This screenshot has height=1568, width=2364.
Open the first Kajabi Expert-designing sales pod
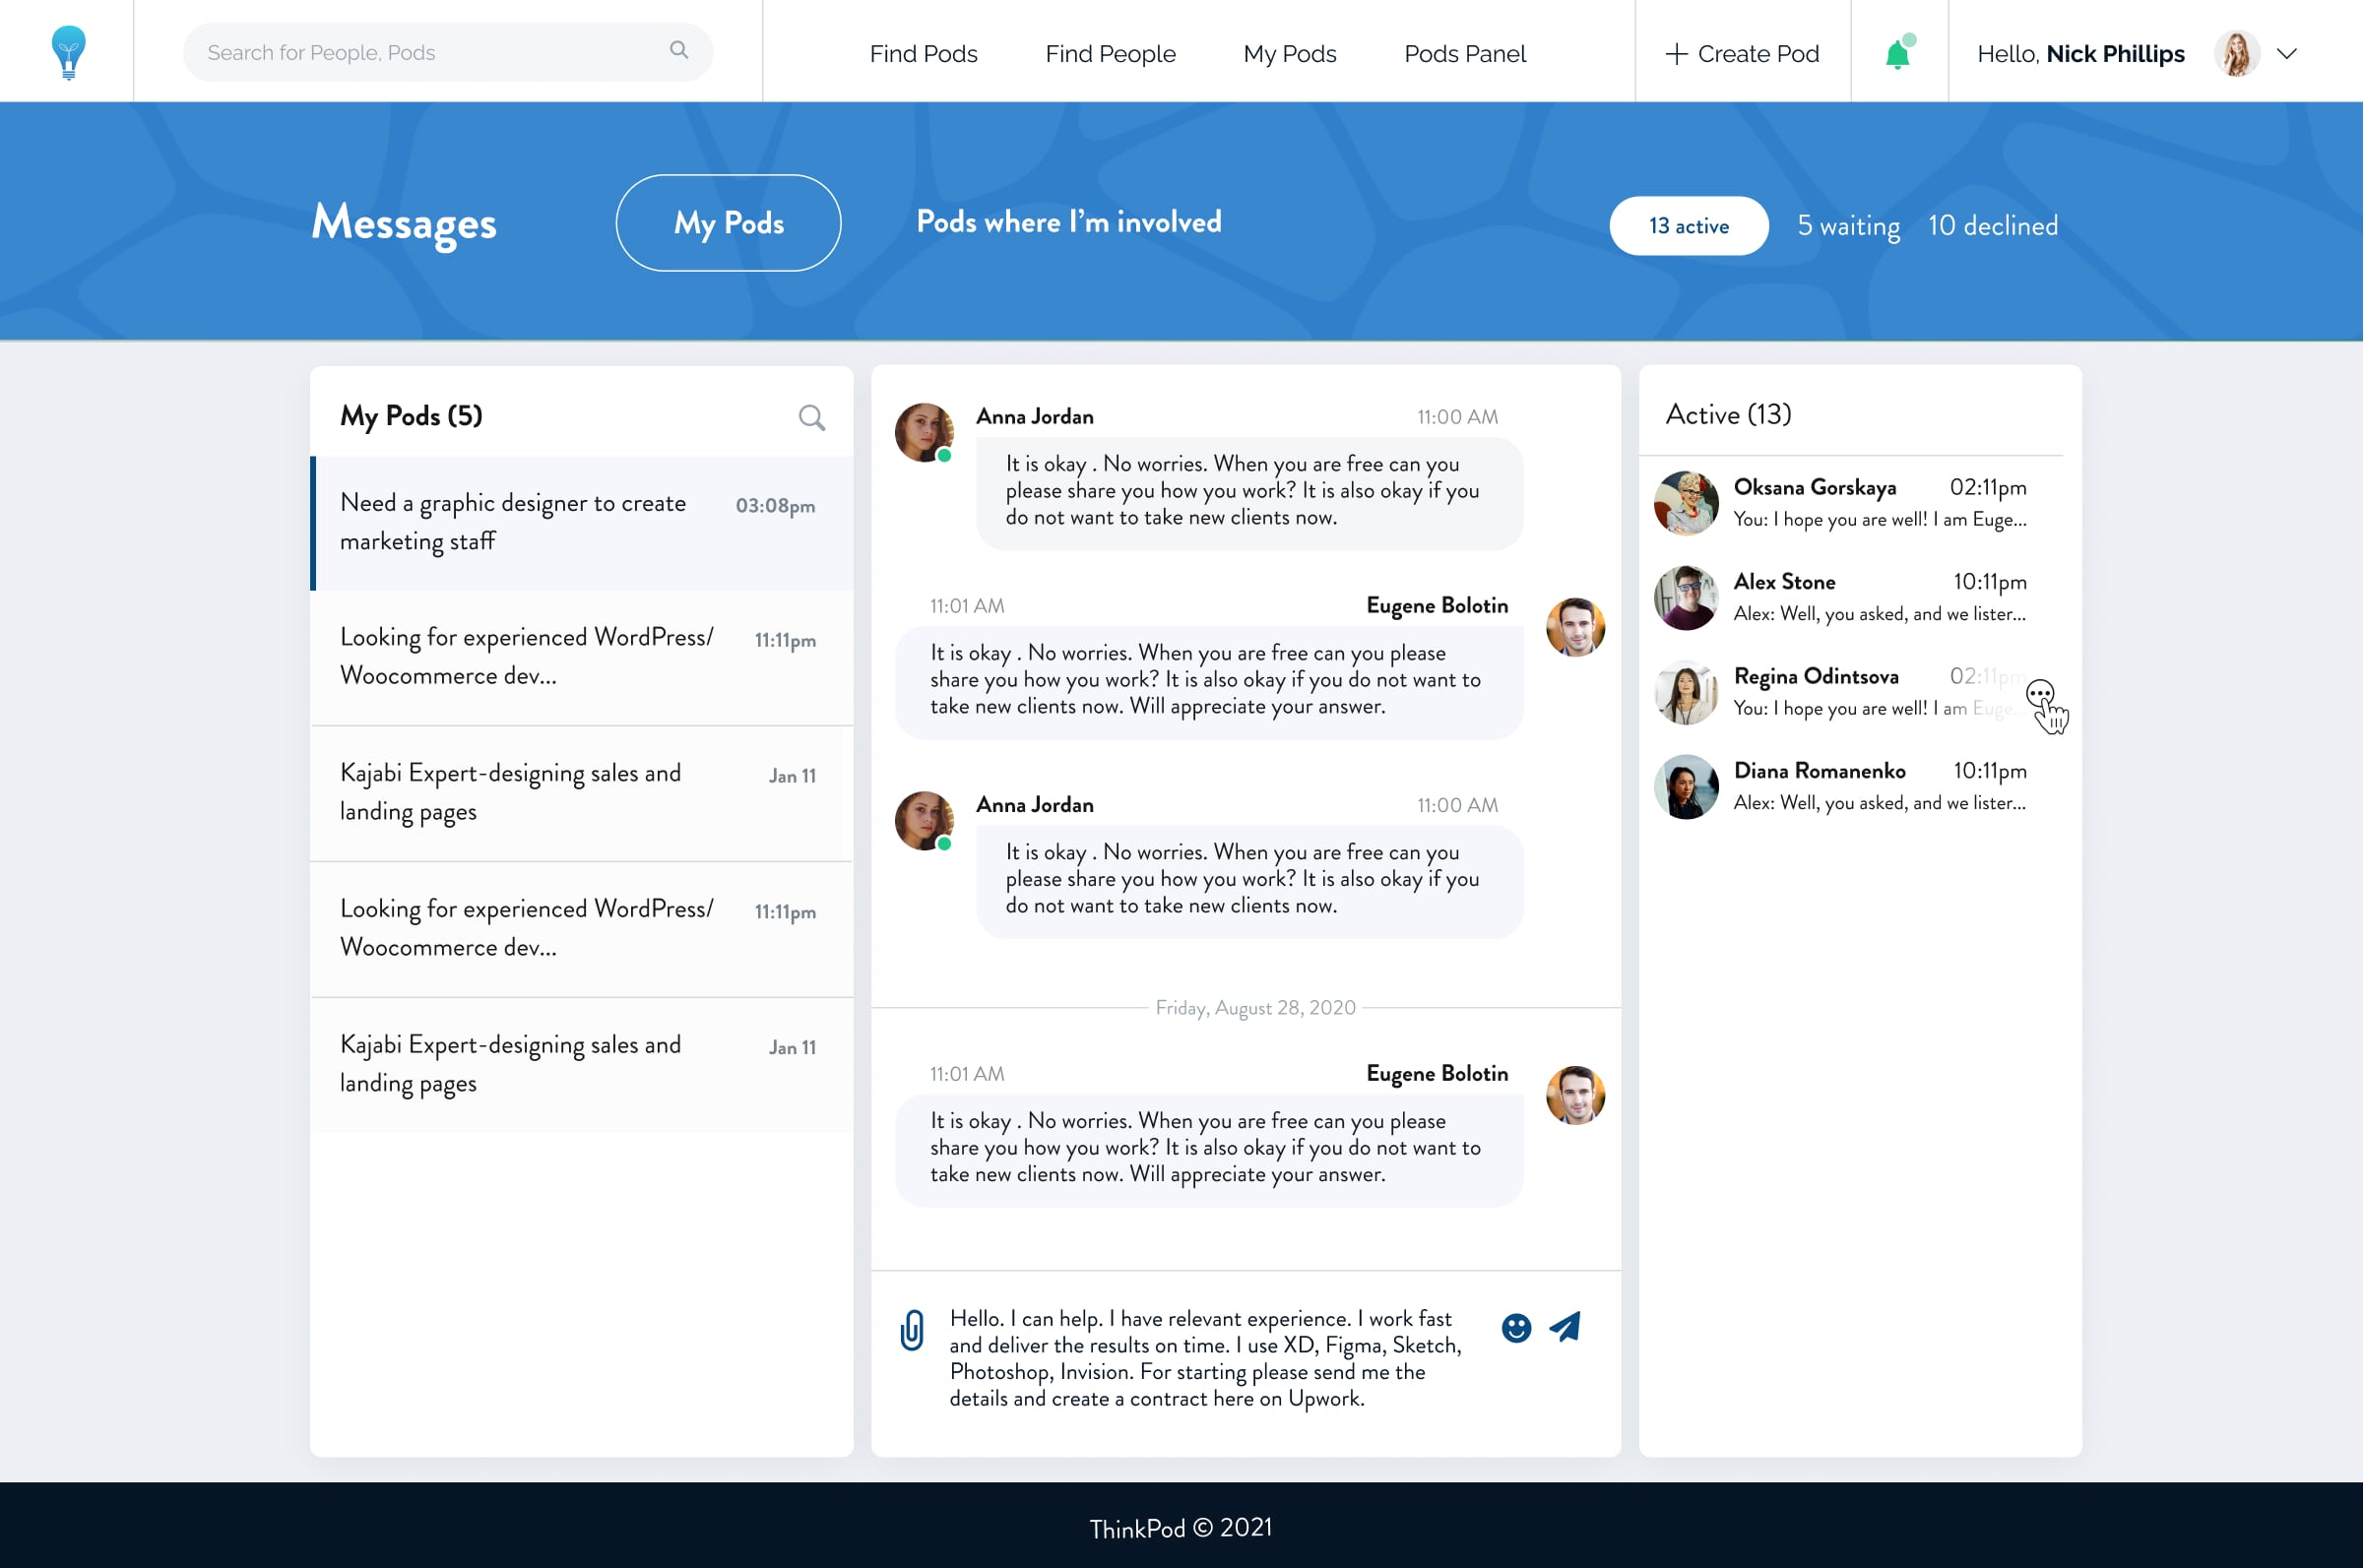[x=582, y=793]
